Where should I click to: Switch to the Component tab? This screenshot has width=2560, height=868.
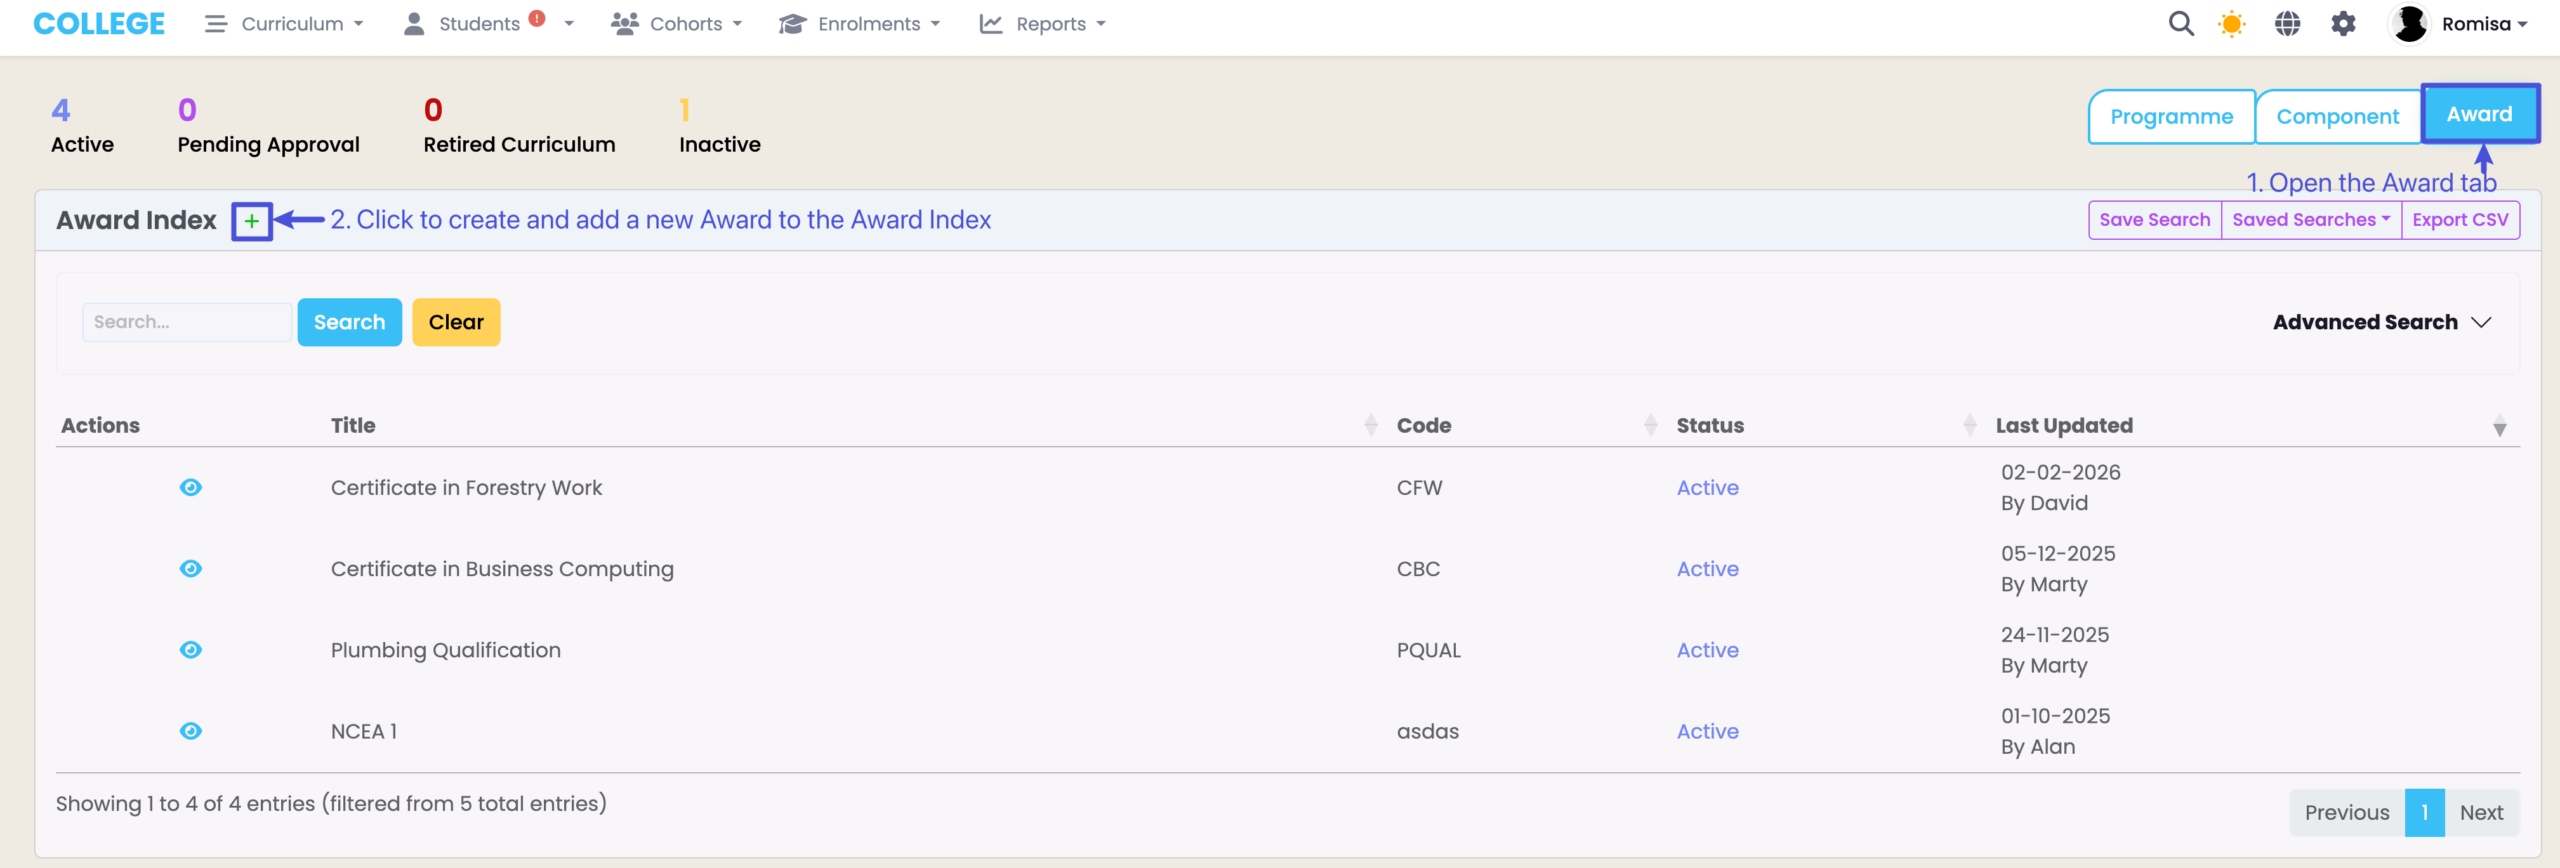point(2337,117)
